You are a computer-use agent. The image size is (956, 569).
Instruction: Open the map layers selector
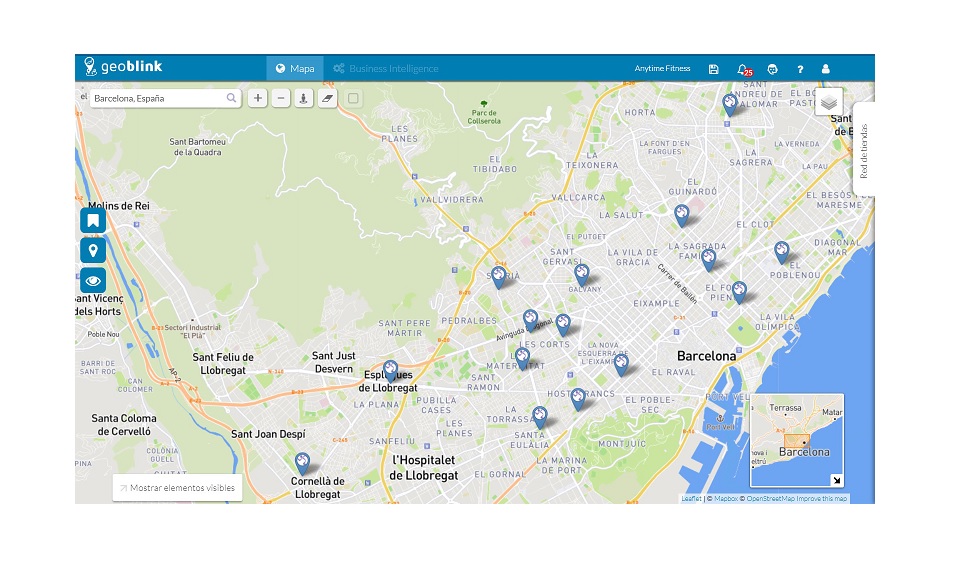click(828, 102)
